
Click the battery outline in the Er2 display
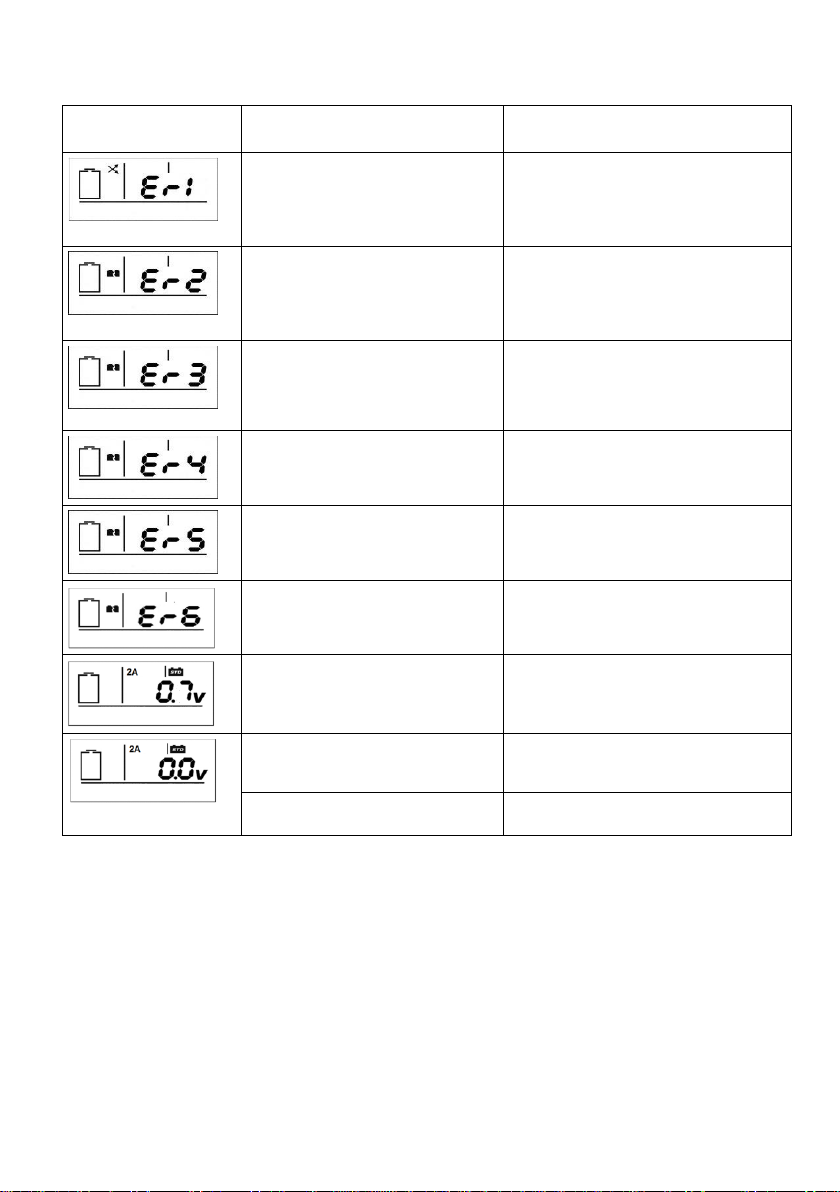click(x=90, y=277)
